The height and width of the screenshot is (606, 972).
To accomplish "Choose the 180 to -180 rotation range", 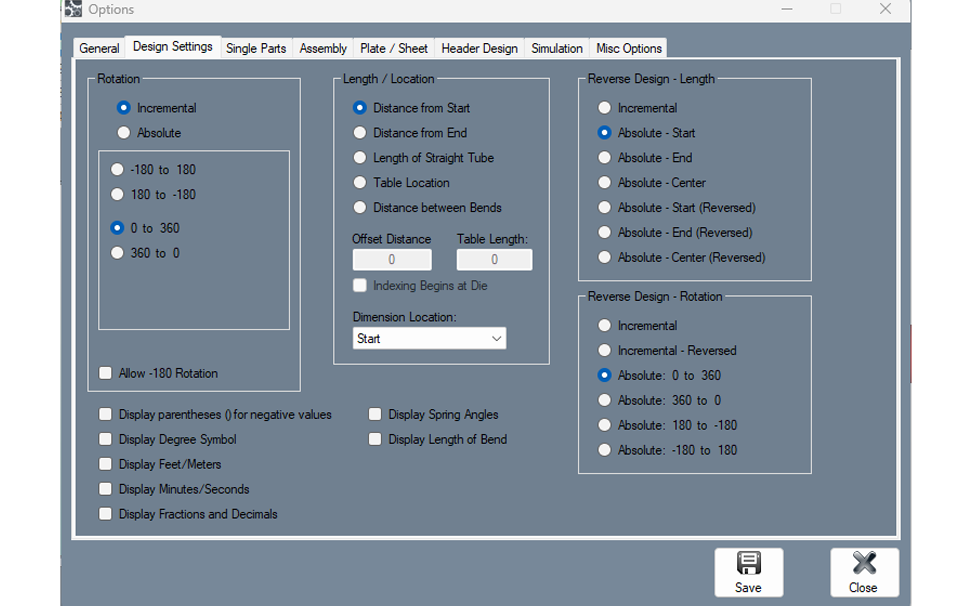I will pos(153,195).
